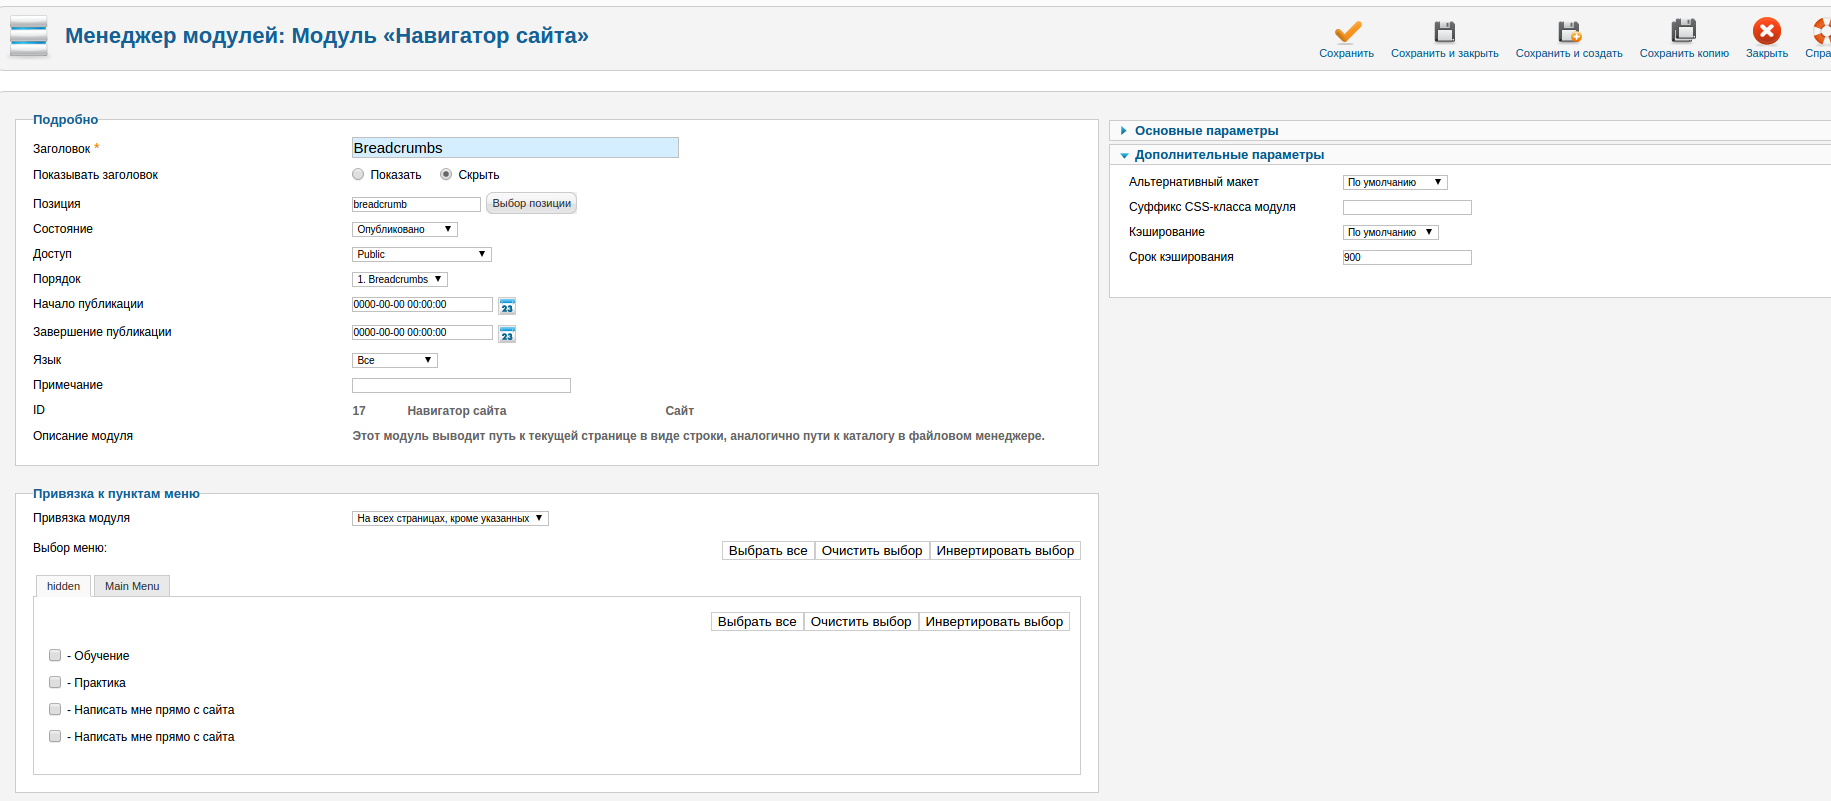Click Очистить выбор next to Выбор меню
Screen dimensions: 1831x801
click(872, 551)
